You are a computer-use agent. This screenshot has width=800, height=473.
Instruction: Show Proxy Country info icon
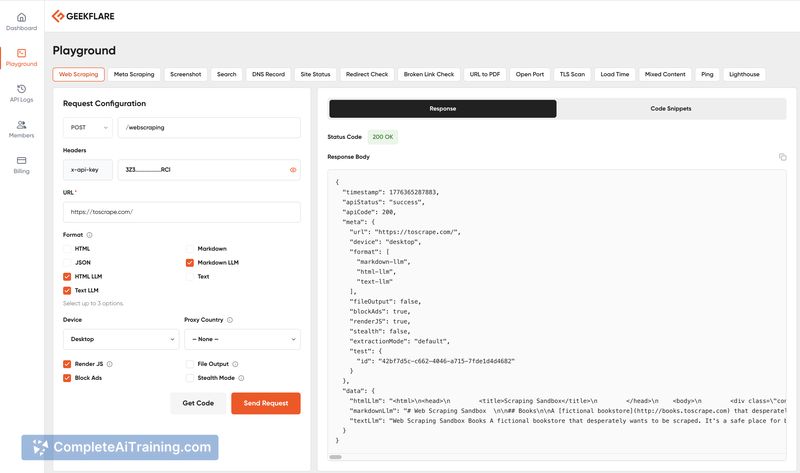230,320
